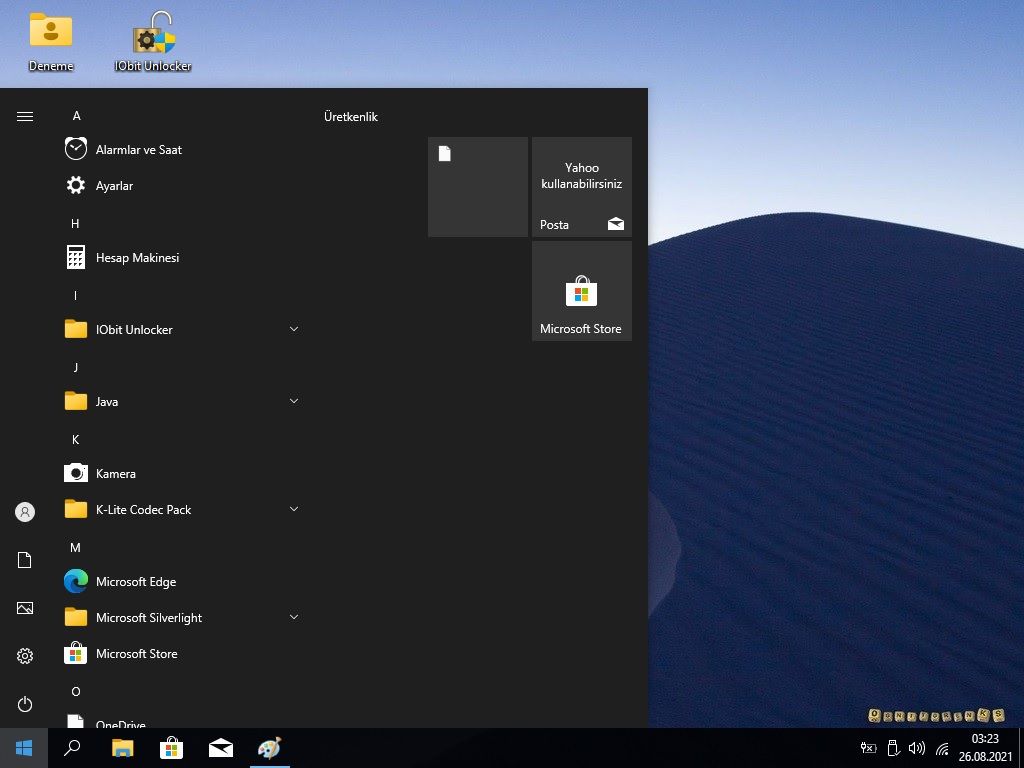Launch Microsoft Edge from app list

[183, 581]
